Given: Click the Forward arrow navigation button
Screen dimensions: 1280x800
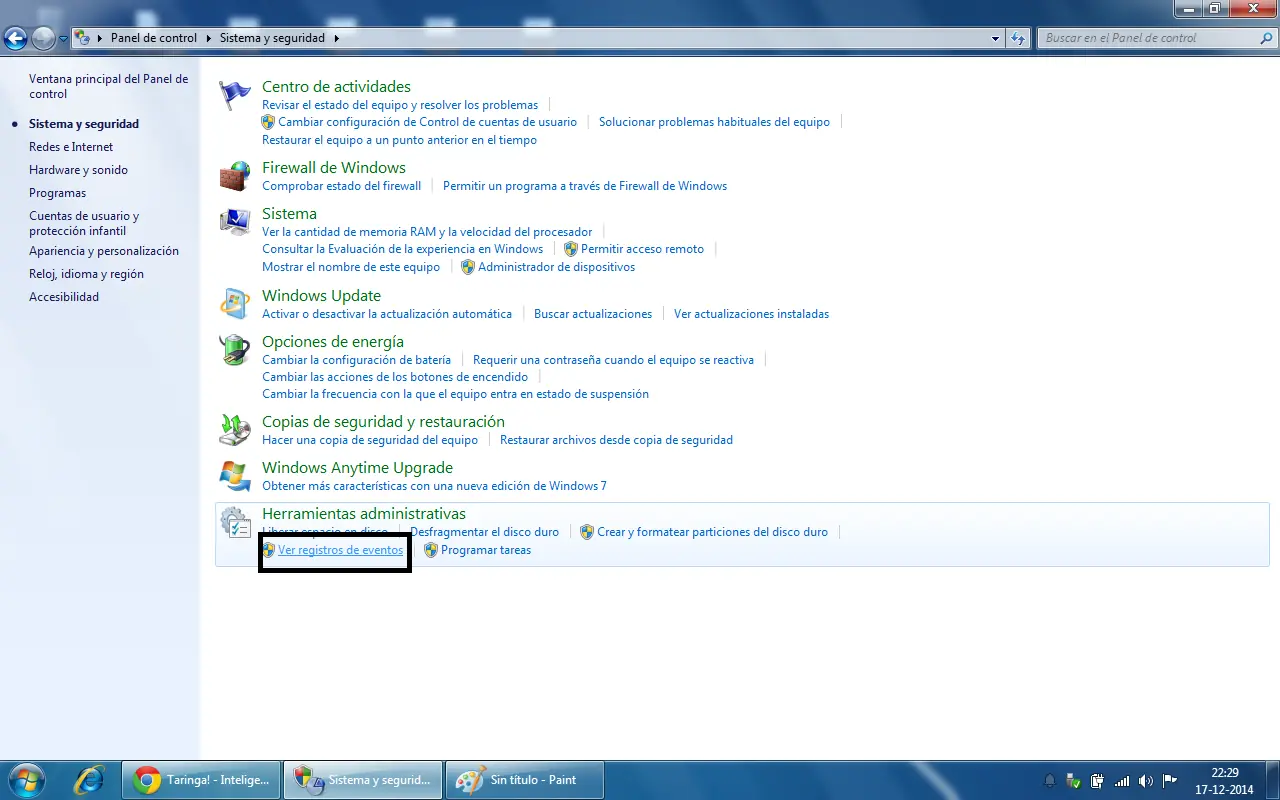Looking at the screenshot, I should [x=43, y=38].
